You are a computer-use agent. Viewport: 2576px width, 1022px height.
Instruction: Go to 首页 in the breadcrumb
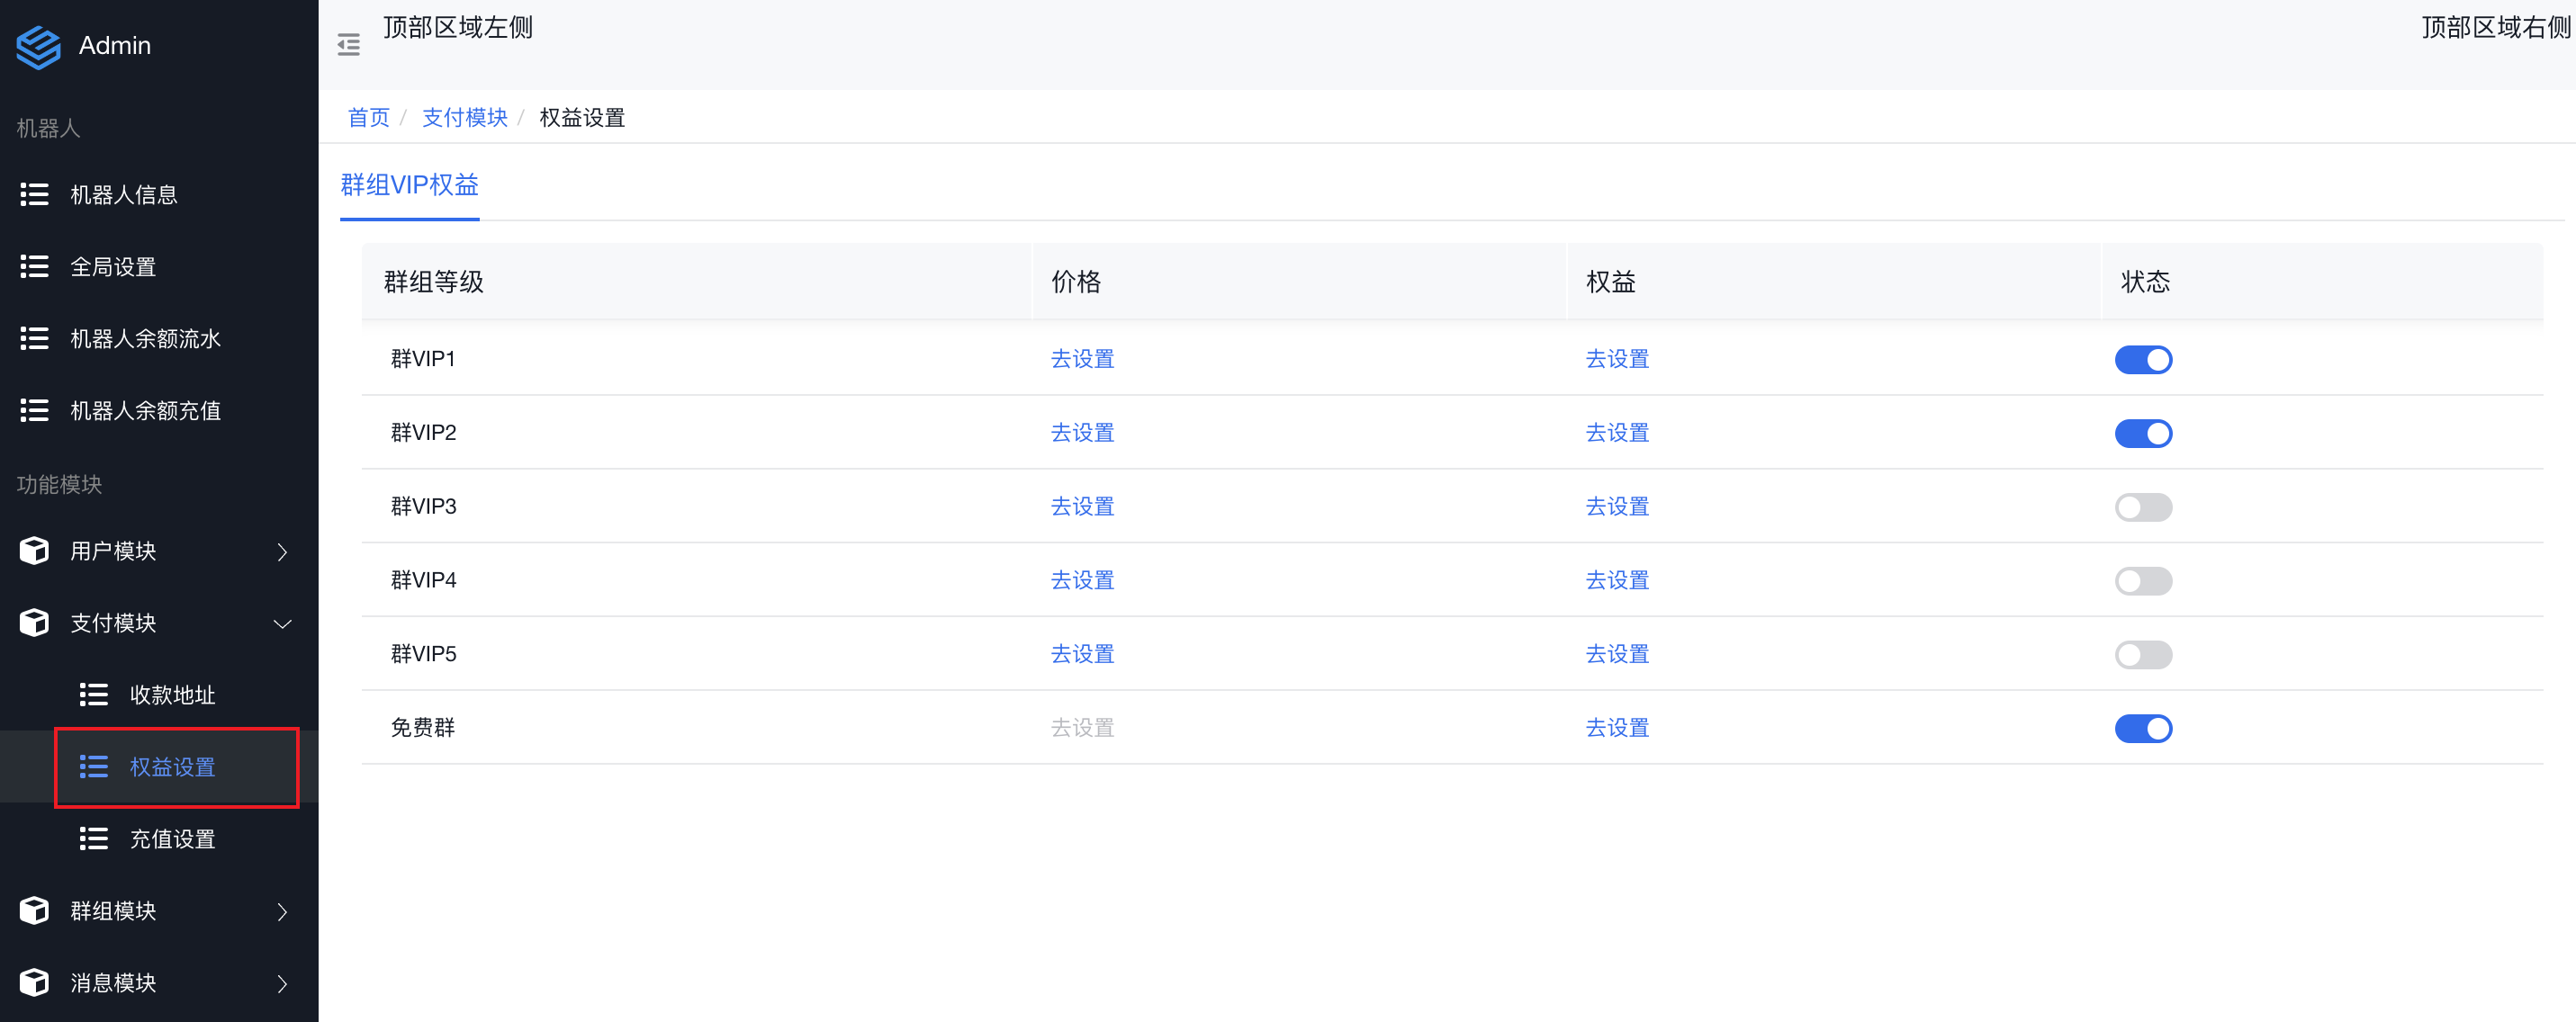[x=368, y=118]
